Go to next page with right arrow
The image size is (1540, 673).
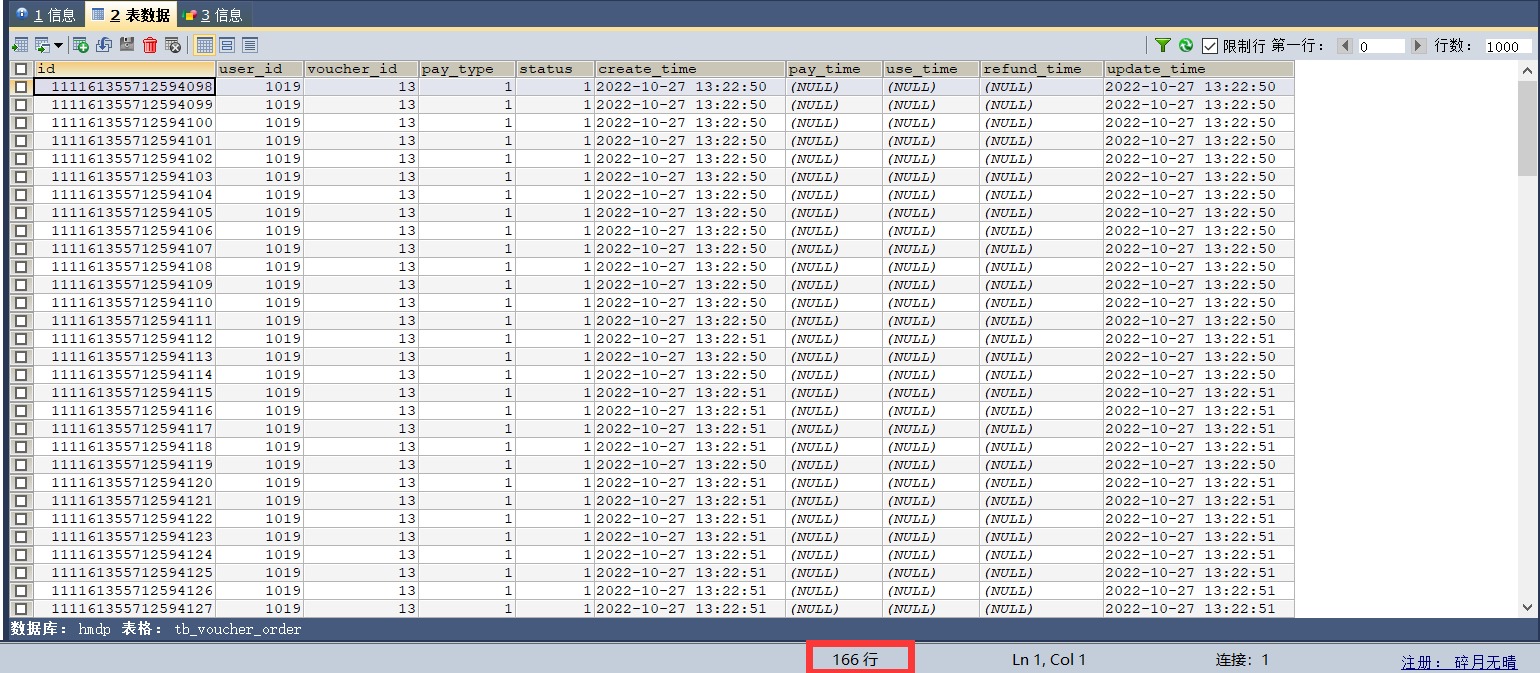(1418, 46)
